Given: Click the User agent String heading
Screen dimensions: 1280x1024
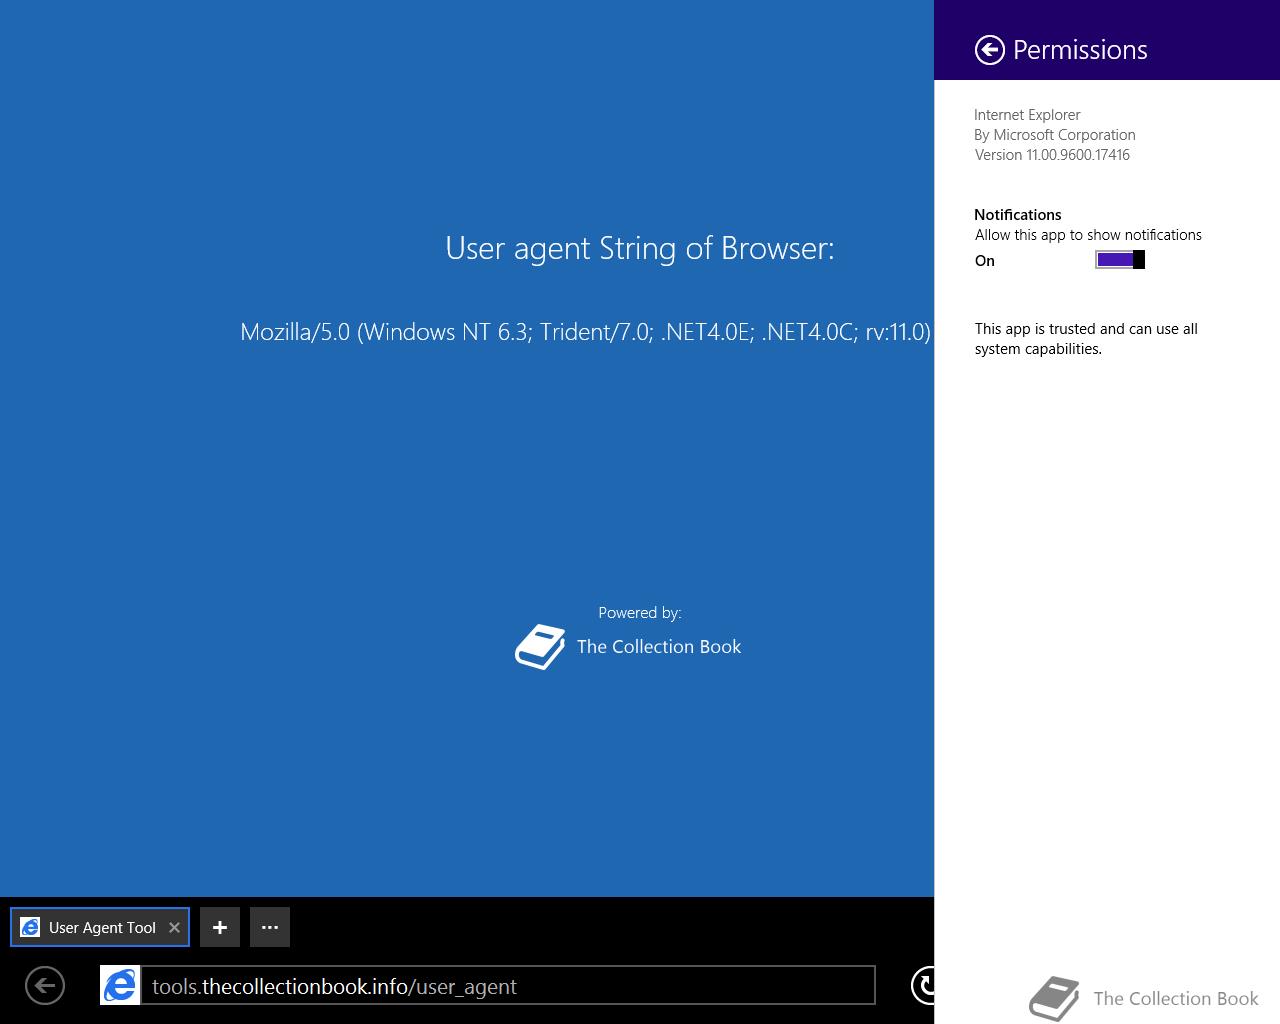Looking at the screenshot, I should click(x=640, y=248).
